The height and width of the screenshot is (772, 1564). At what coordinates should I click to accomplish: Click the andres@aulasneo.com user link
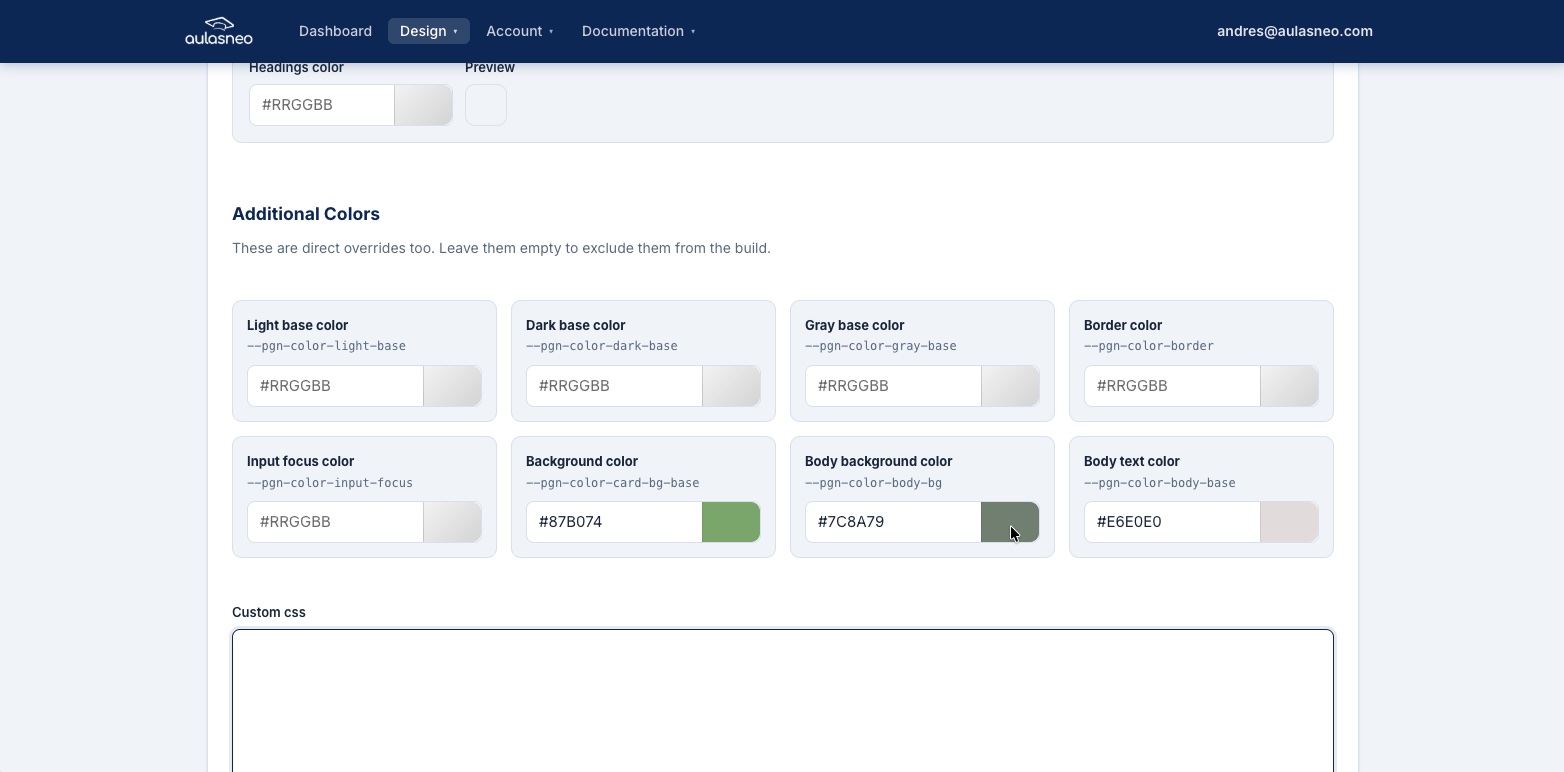pyautogui.click(x=1294, y=31)
